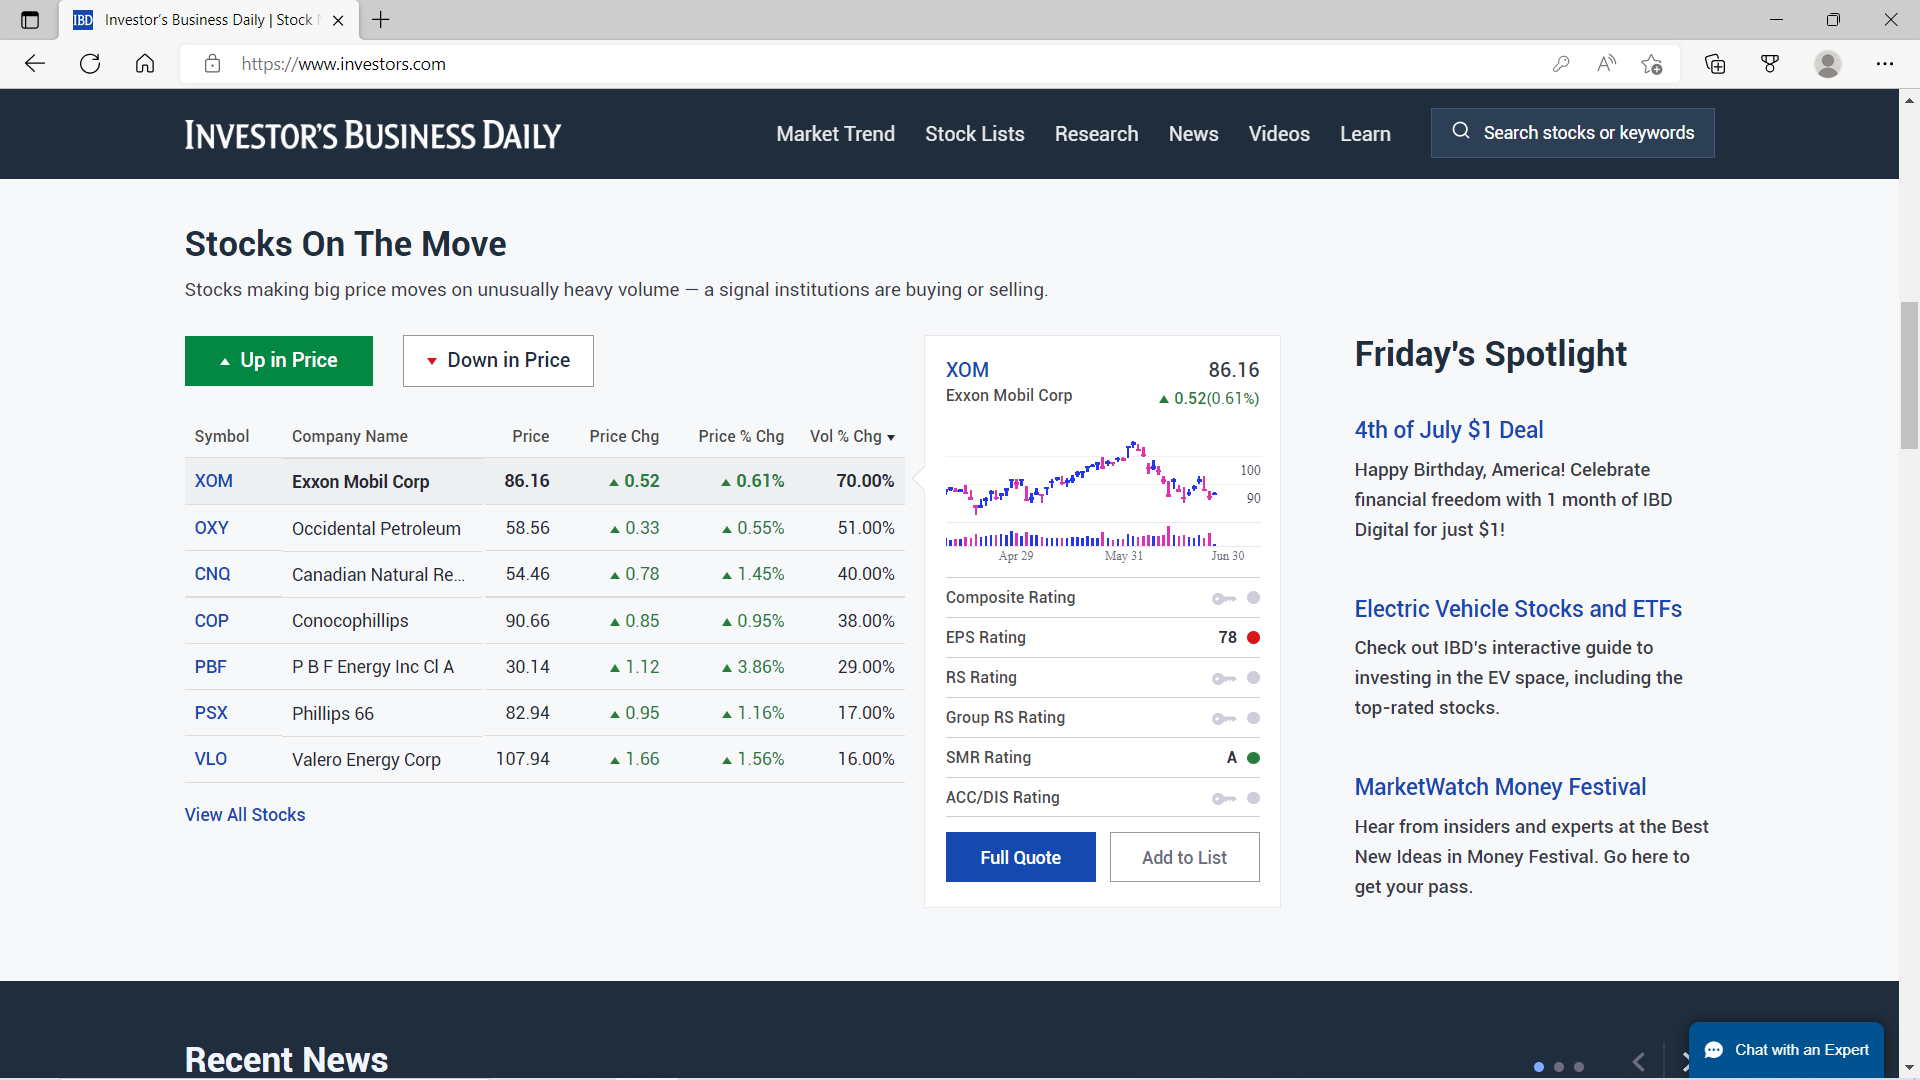Select the third carousel dot indicator
The height and width of the screenshot is (1080, 1920).
point(1579,1067)
